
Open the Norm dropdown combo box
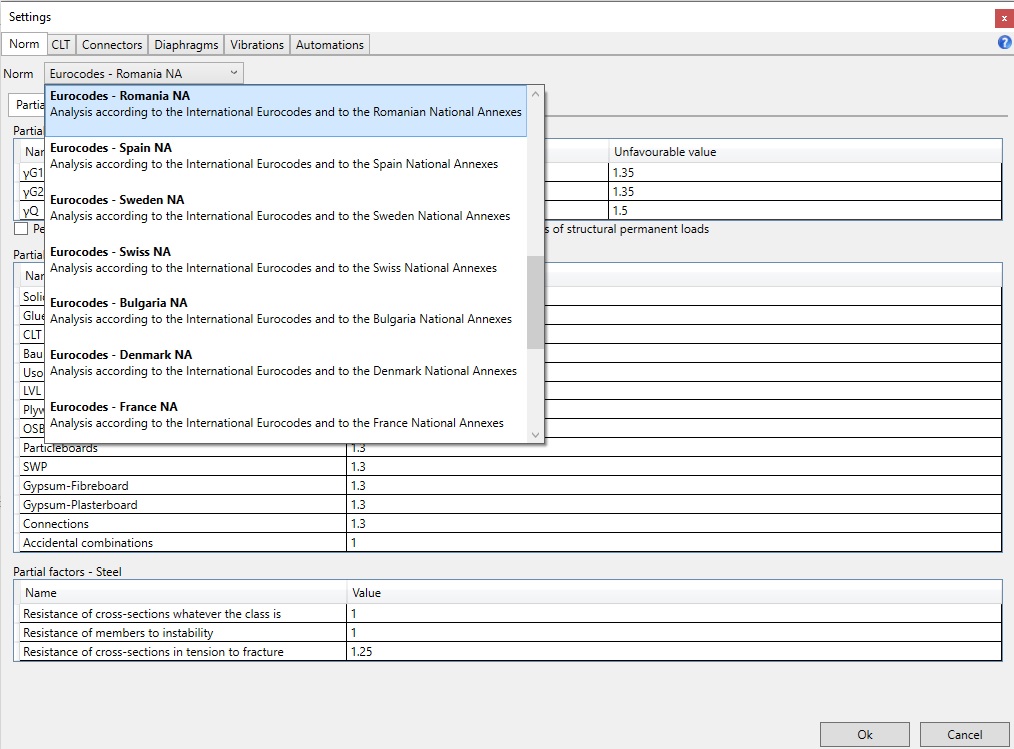[x=144, y=74]
